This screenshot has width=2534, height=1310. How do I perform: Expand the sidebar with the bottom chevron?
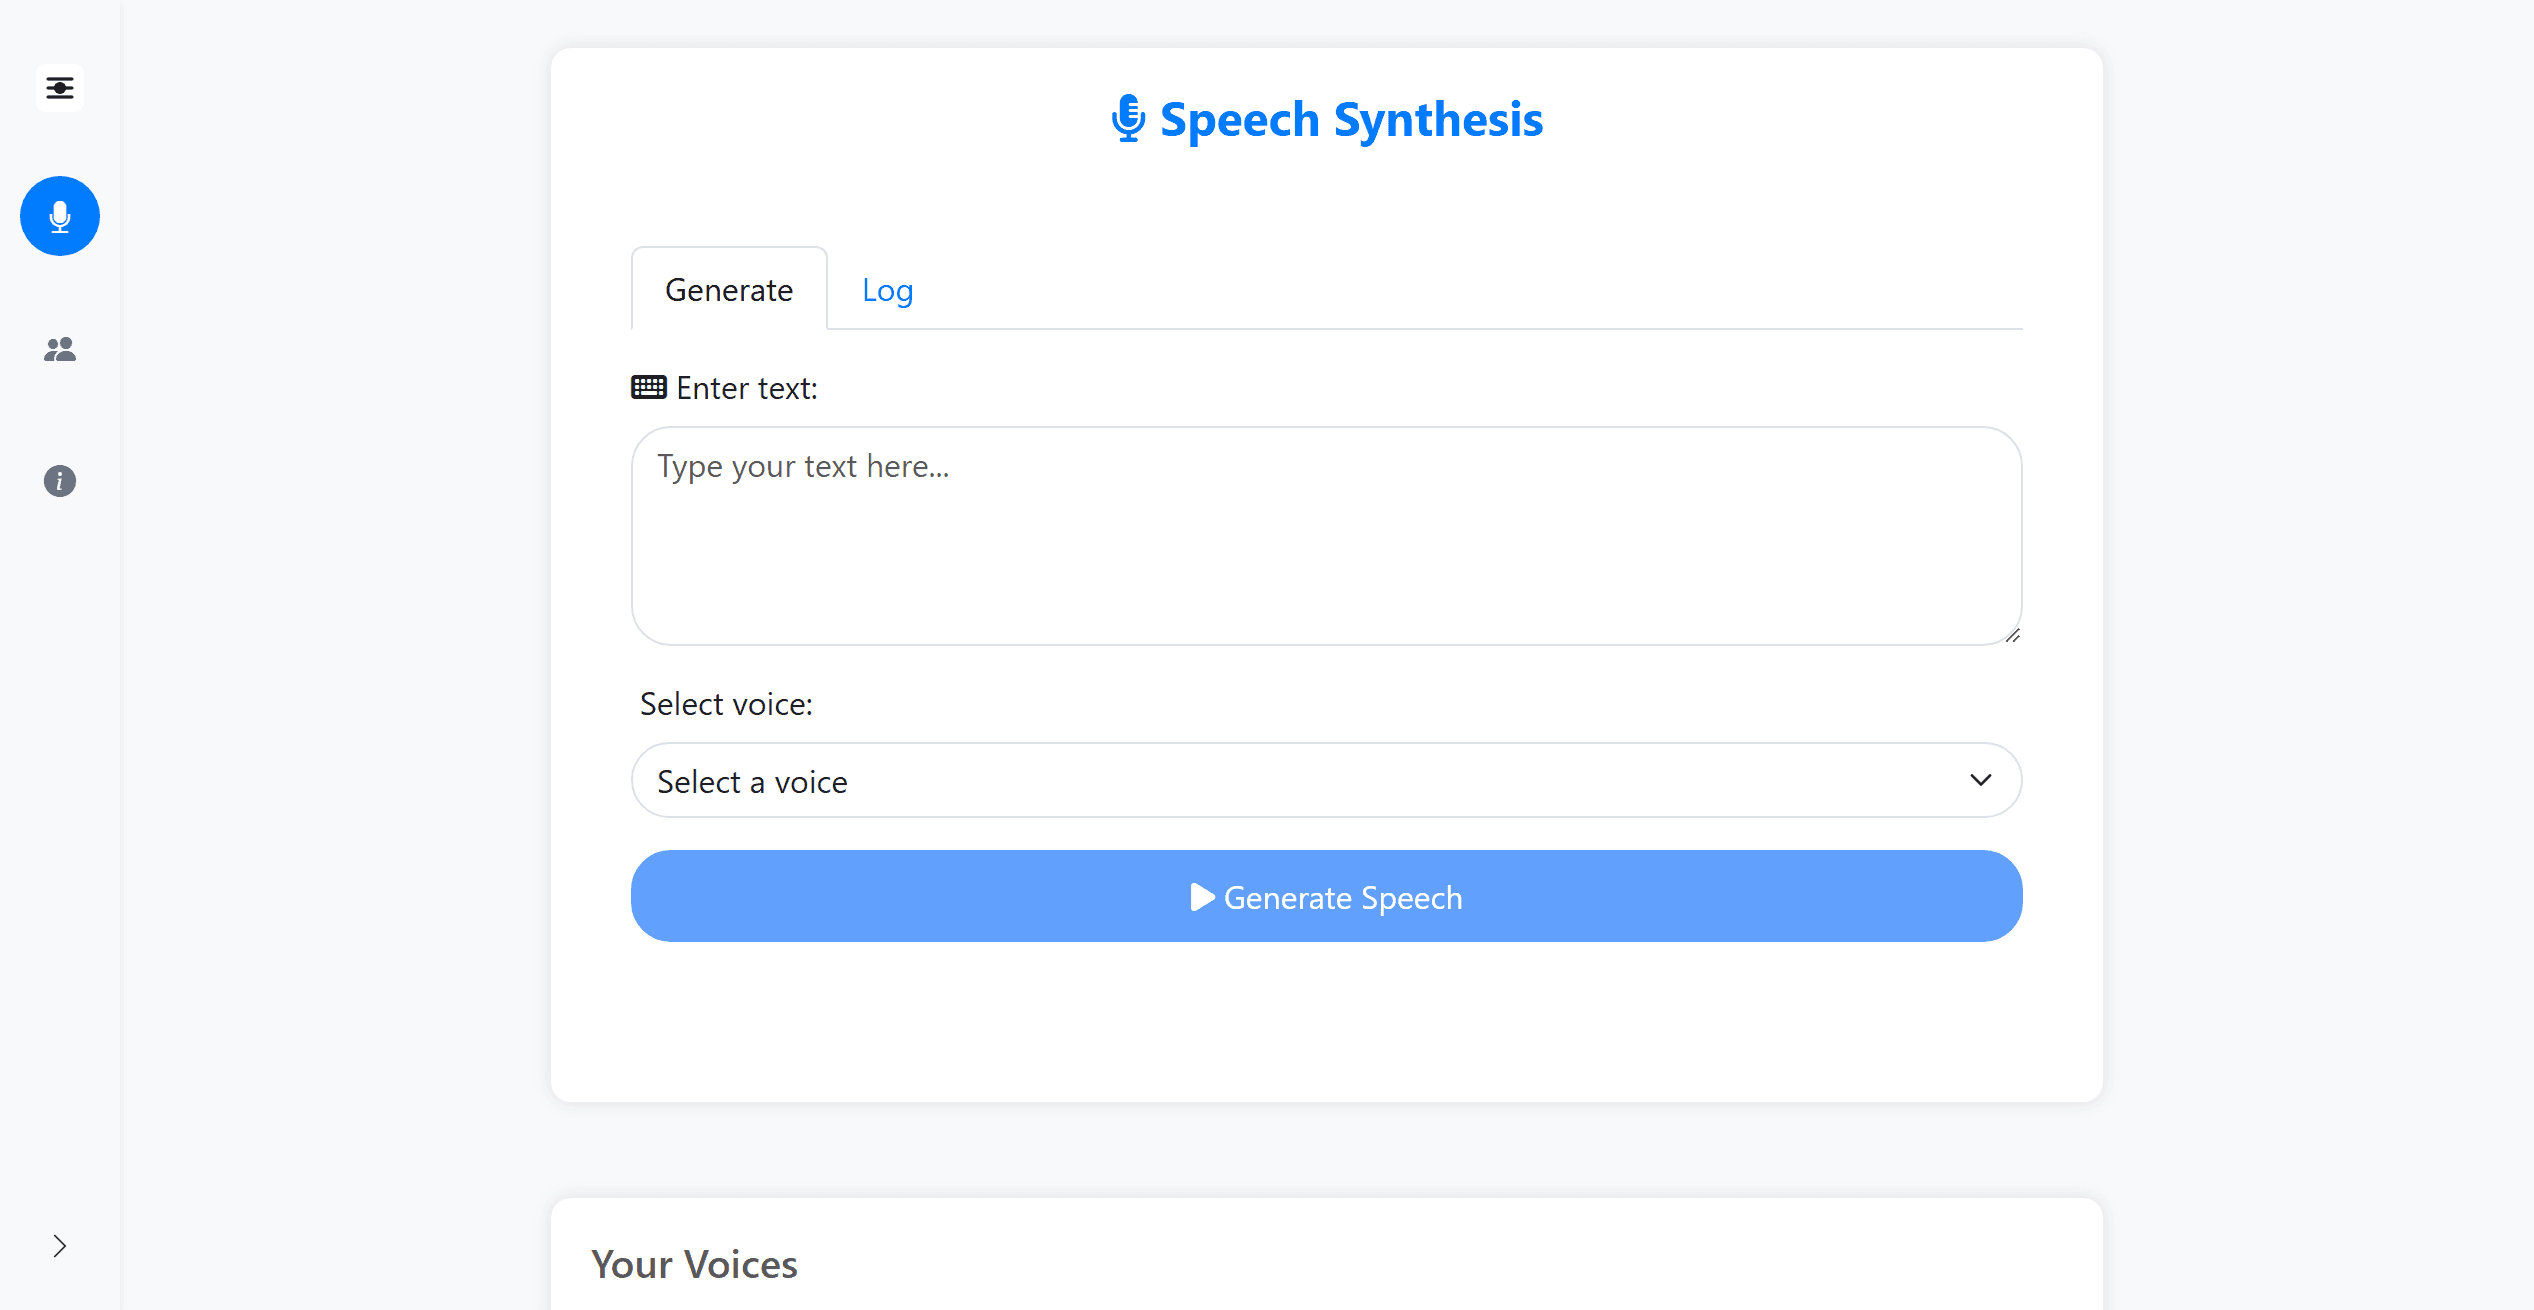60,1246
